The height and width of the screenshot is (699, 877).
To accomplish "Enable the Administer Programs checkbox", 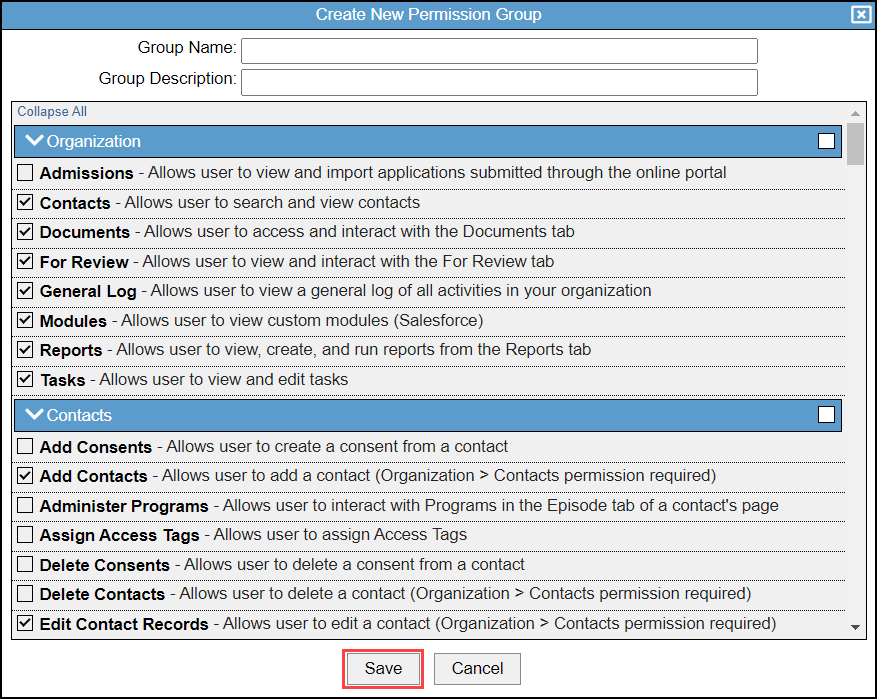I will tap(25, 506).
